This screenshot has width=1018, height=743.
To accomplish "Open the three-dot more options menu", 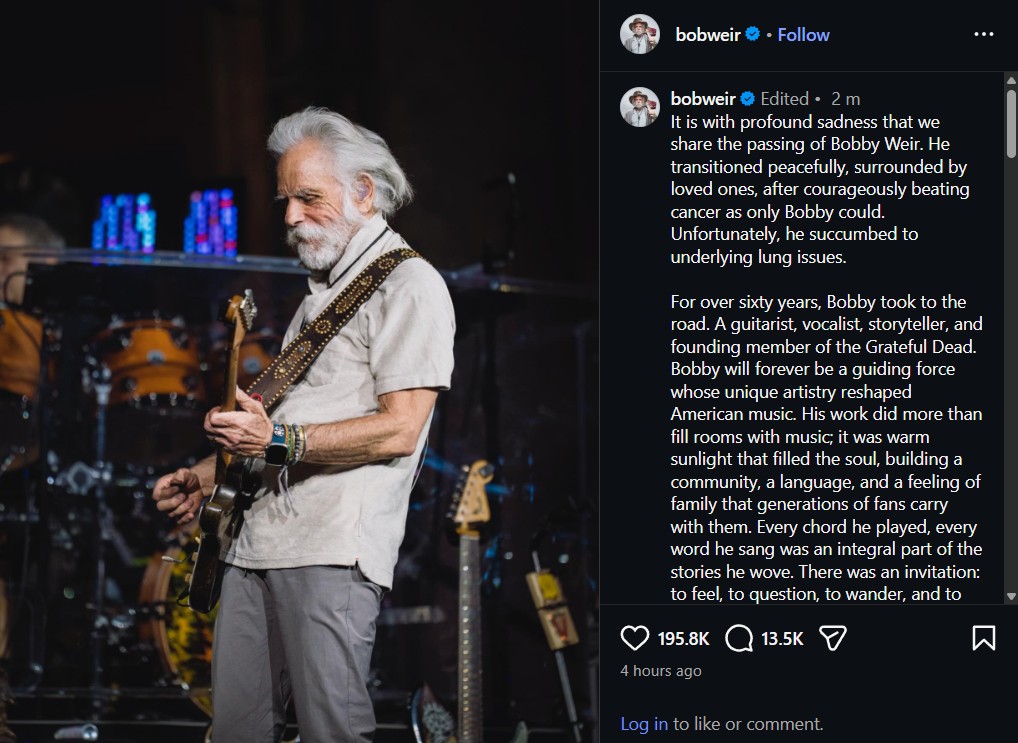I will [x=983, y=34].
